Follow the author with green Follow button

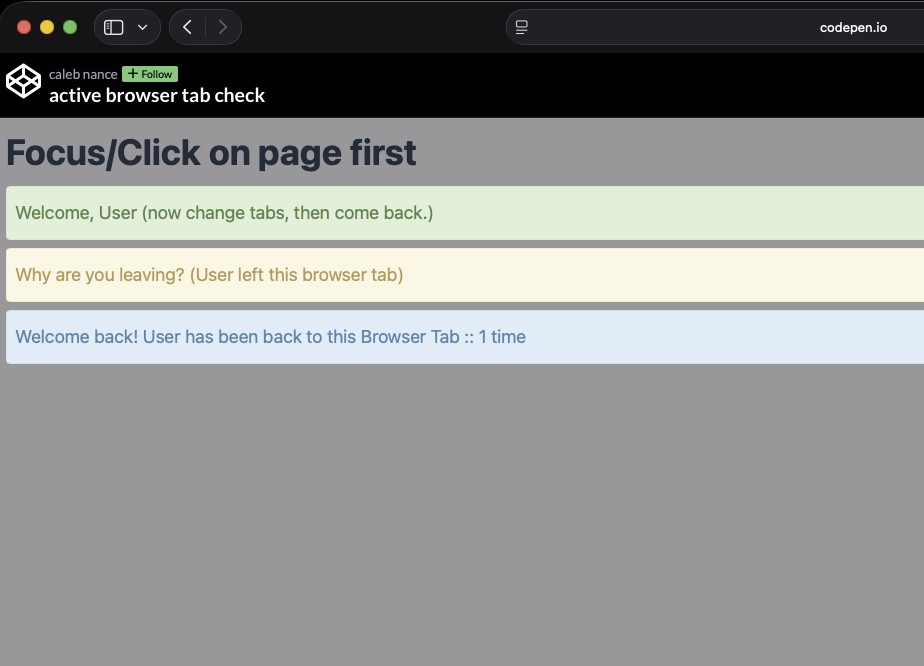coord(150,74)
